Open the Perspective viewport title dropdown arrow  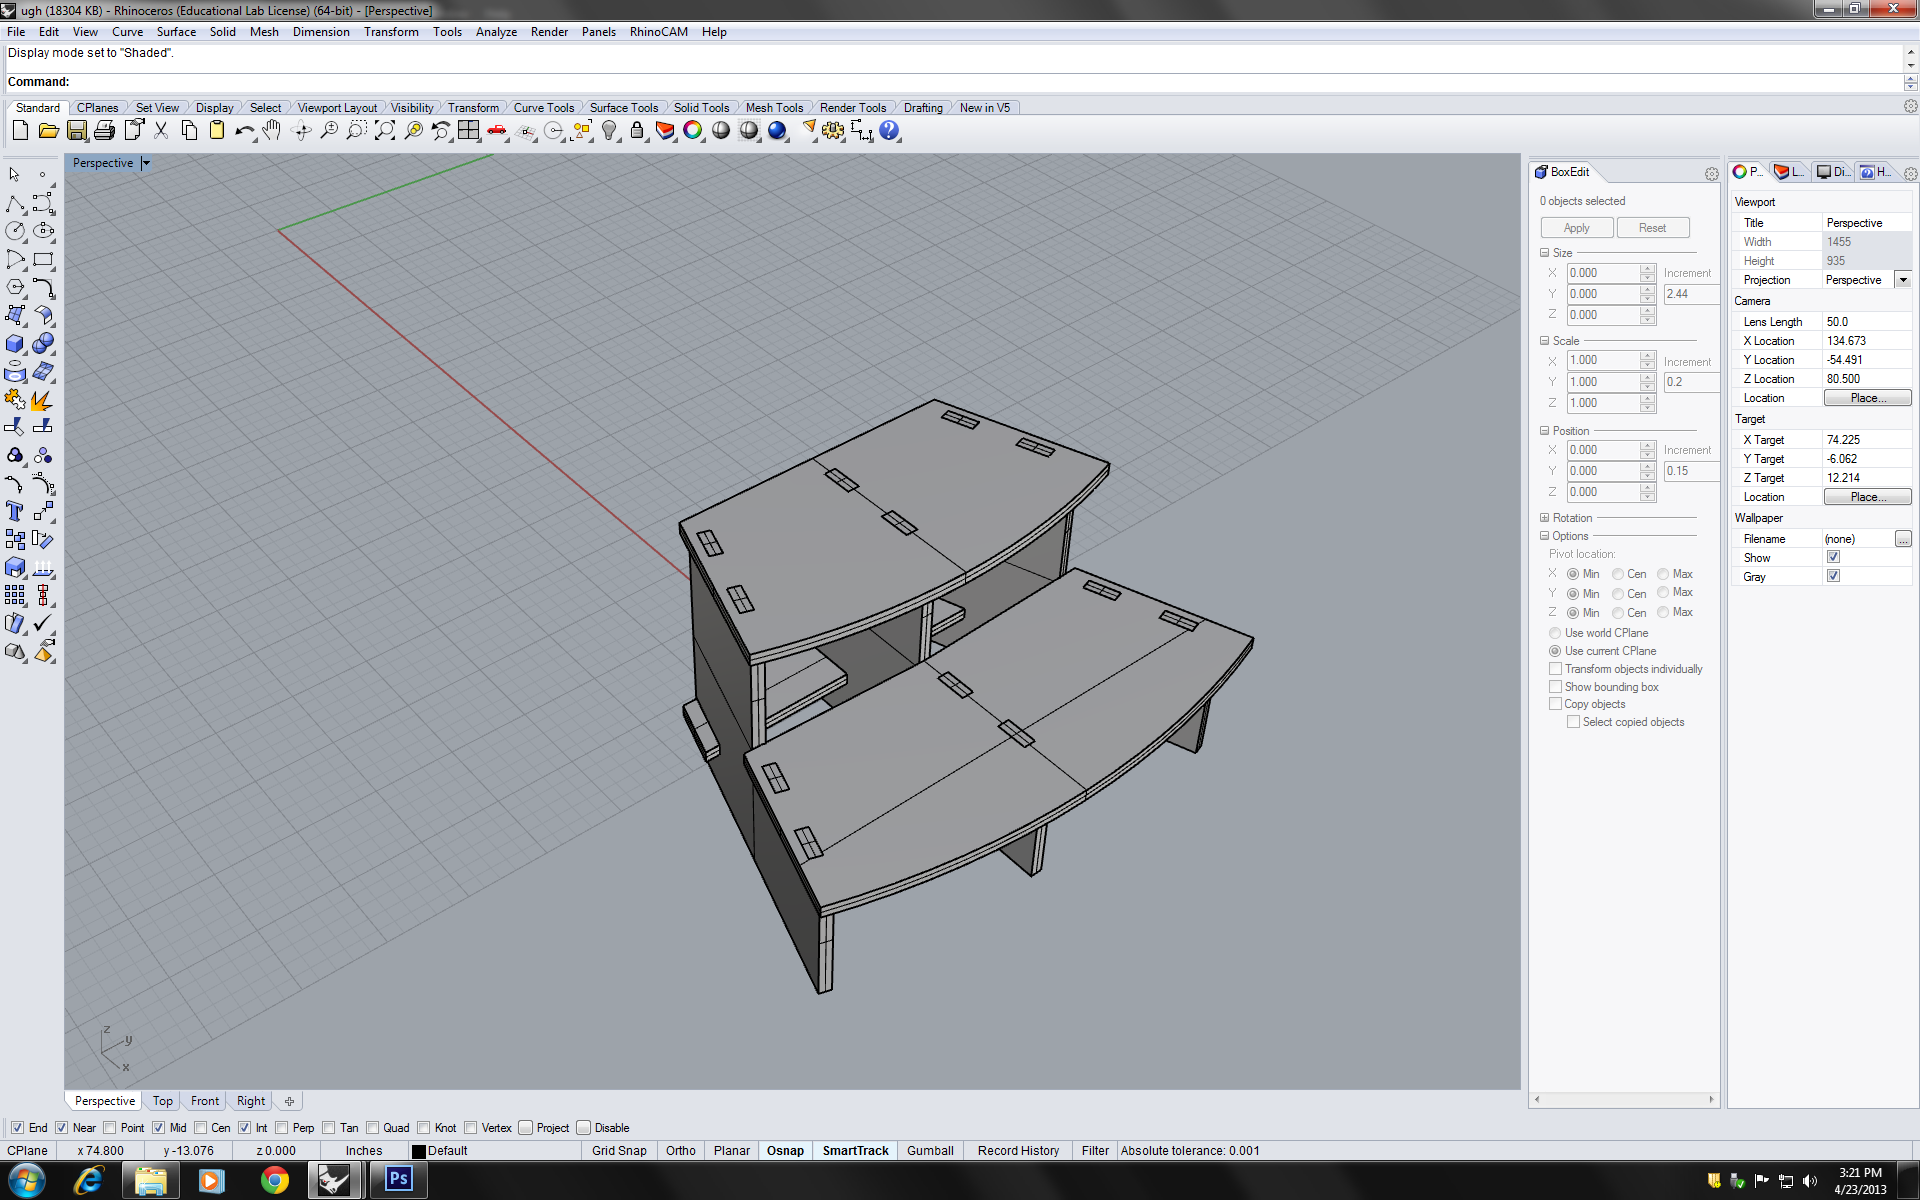146,163
